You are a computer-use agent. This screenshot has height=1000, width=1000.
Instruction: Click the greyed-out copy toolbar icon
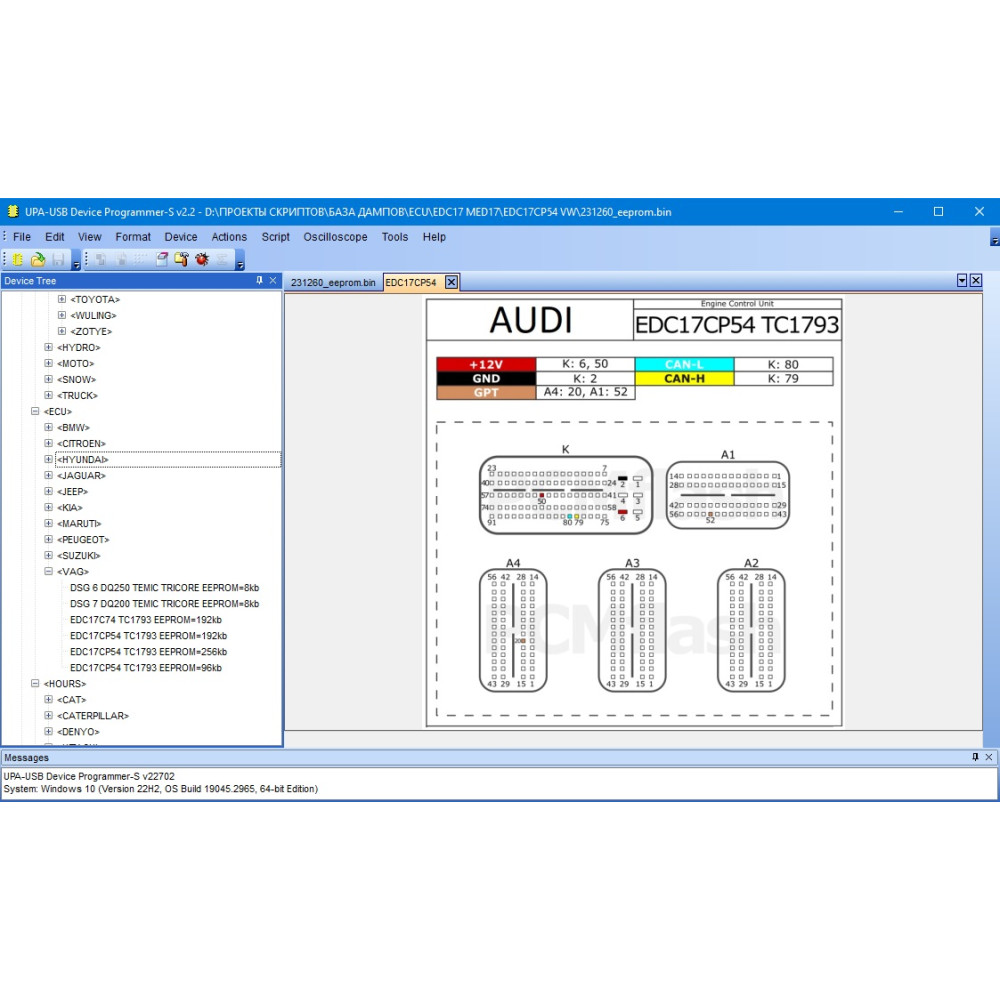pos(101,260)
